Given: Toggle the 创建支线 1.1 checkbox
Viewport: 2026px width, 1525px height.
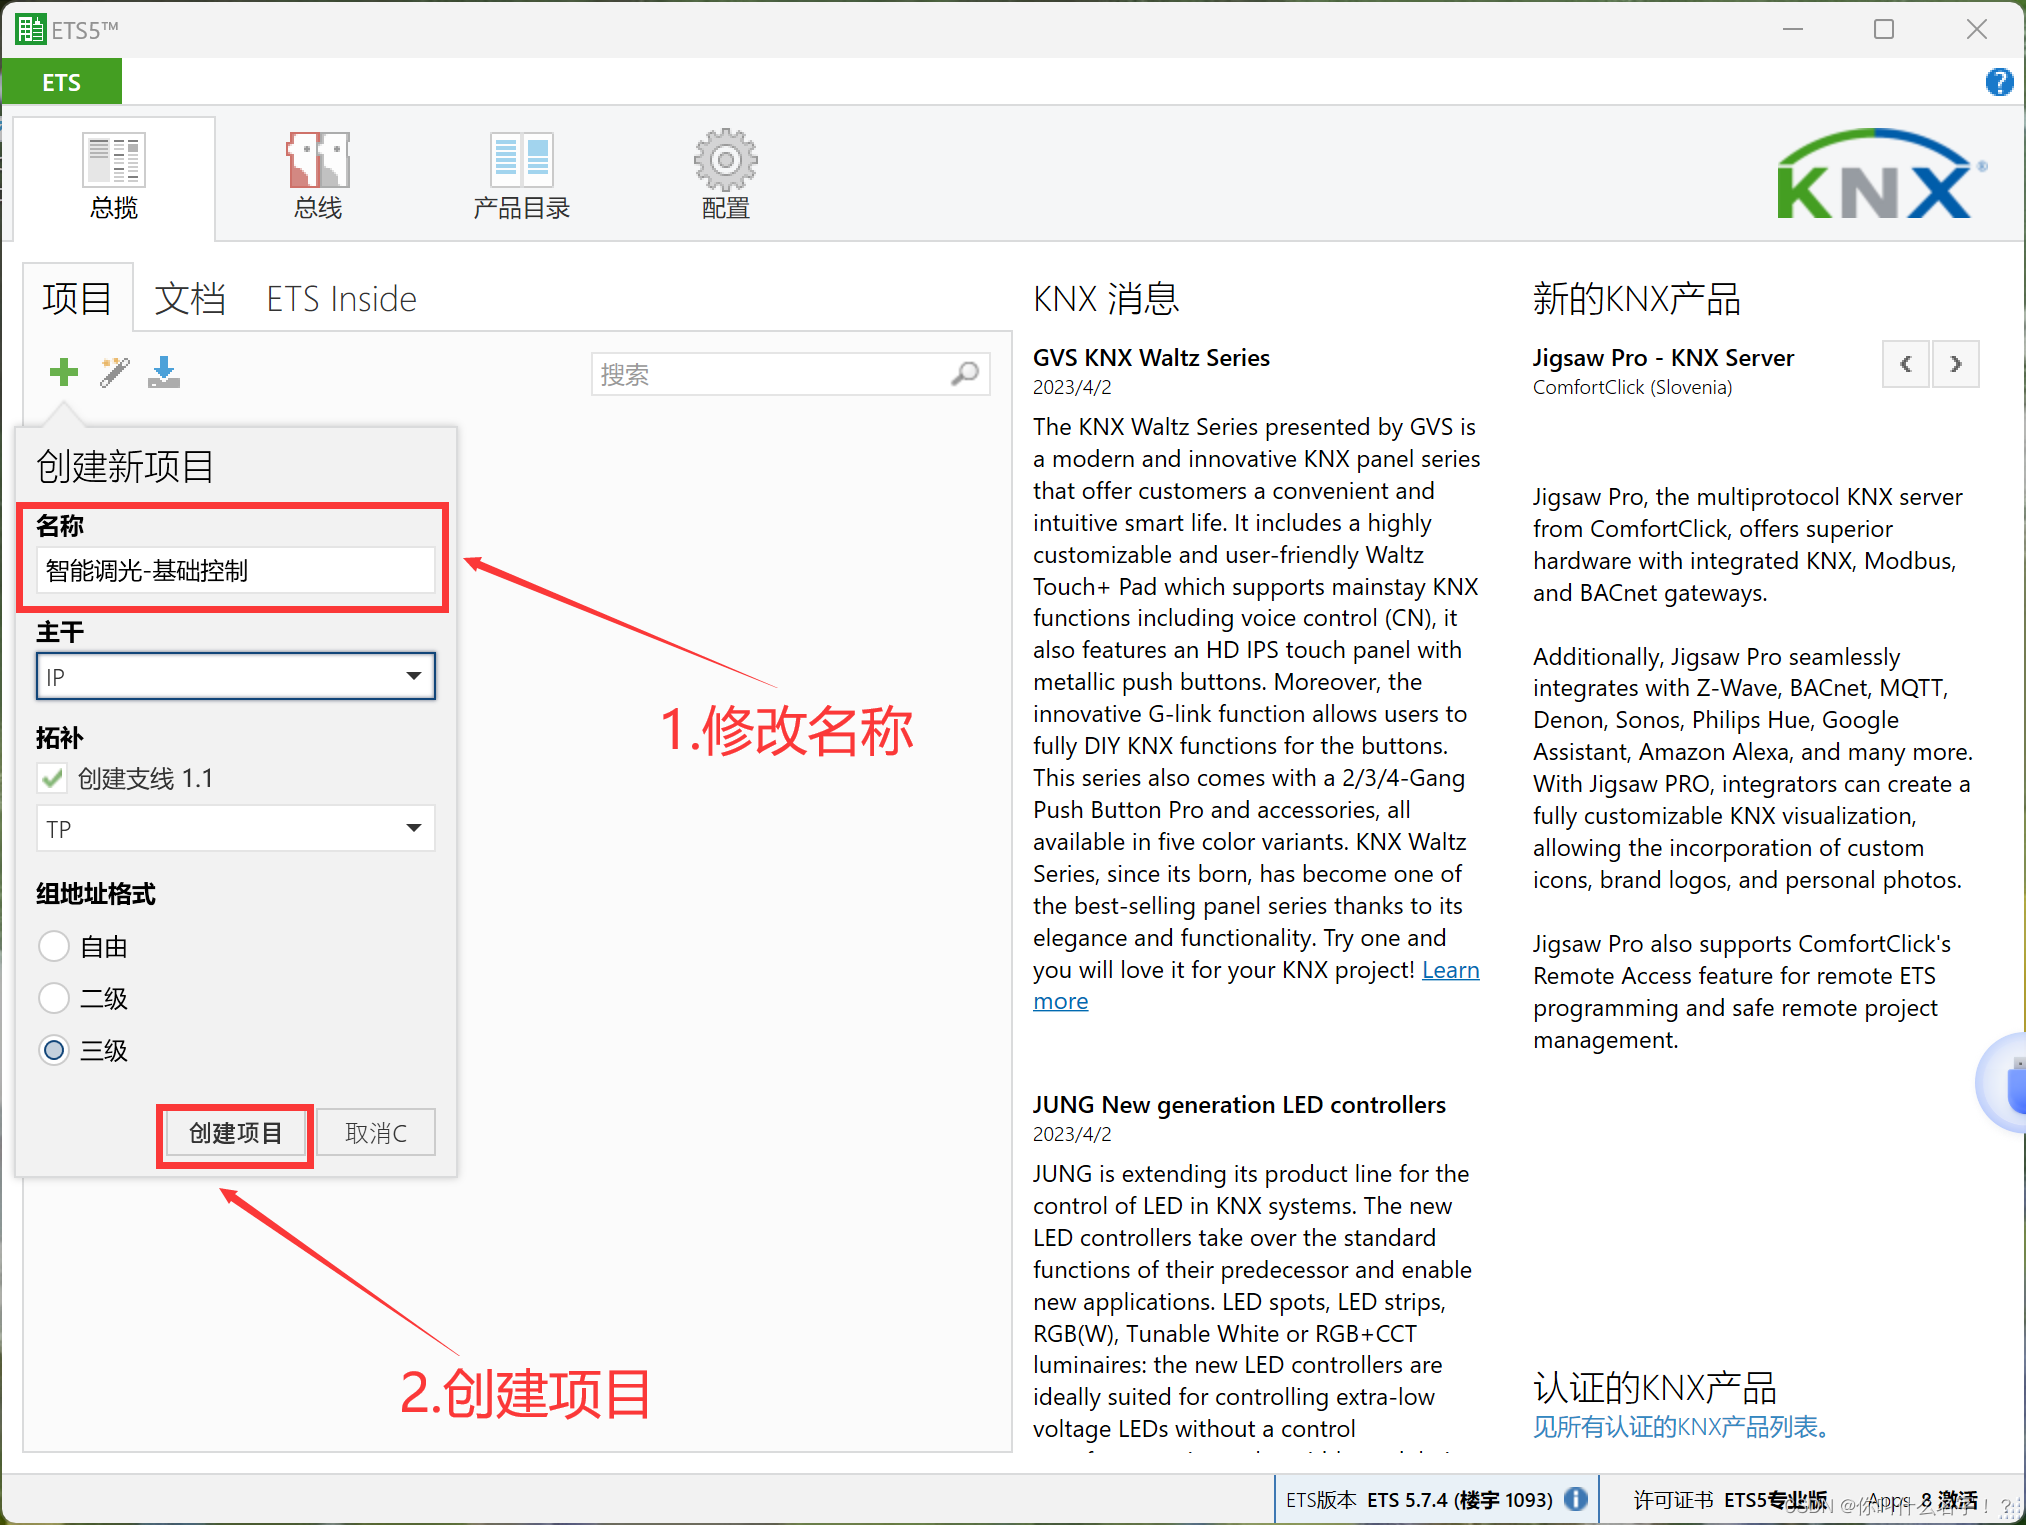Looking at the screenshot, I should (53, 778).
